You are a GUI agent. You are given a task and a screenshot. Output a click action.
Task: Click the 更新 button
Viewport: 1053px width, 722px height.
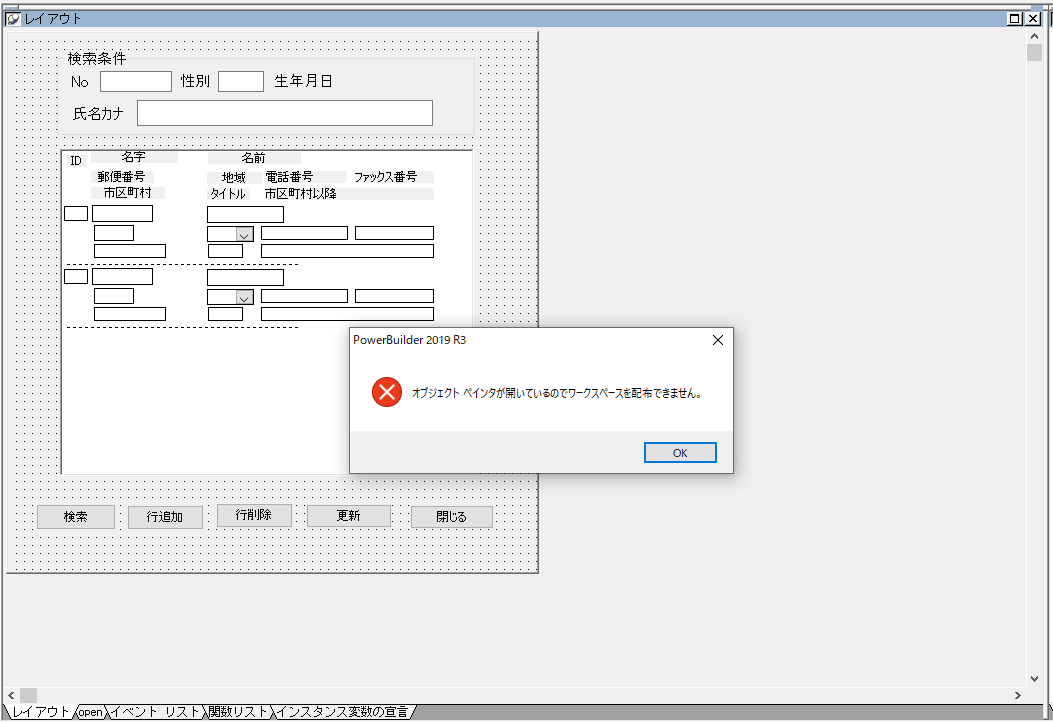[348, 516]
